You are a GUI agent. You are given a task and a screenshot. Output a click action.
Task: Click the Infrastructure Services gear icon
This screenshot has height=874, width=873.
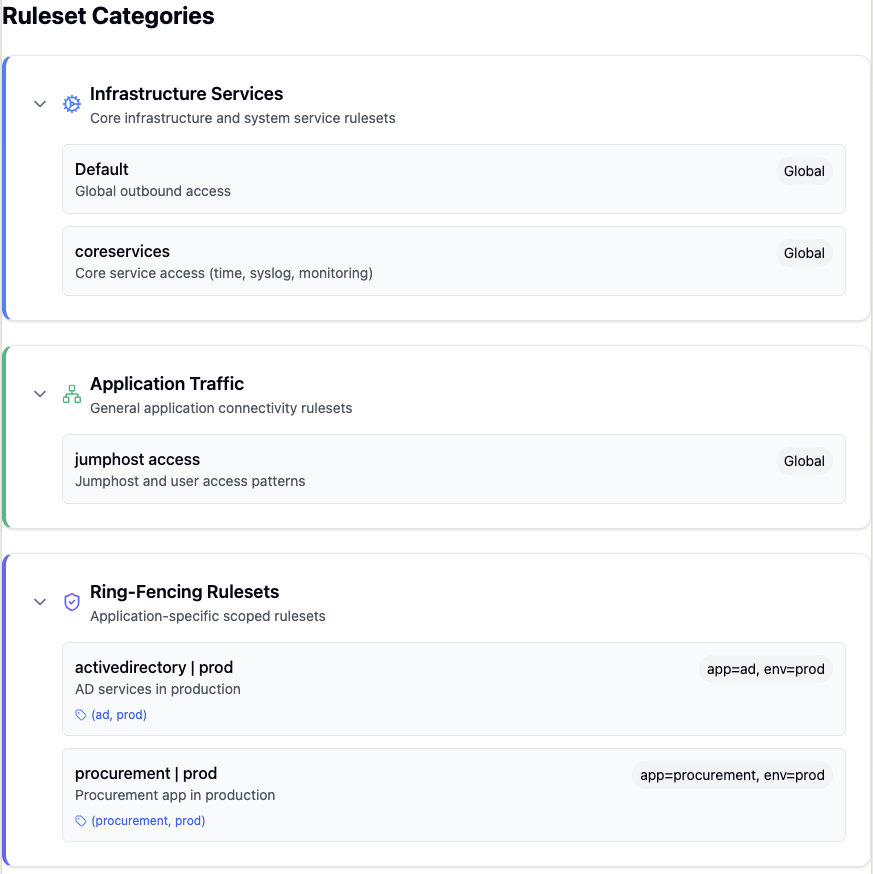(x=72, y=104)
